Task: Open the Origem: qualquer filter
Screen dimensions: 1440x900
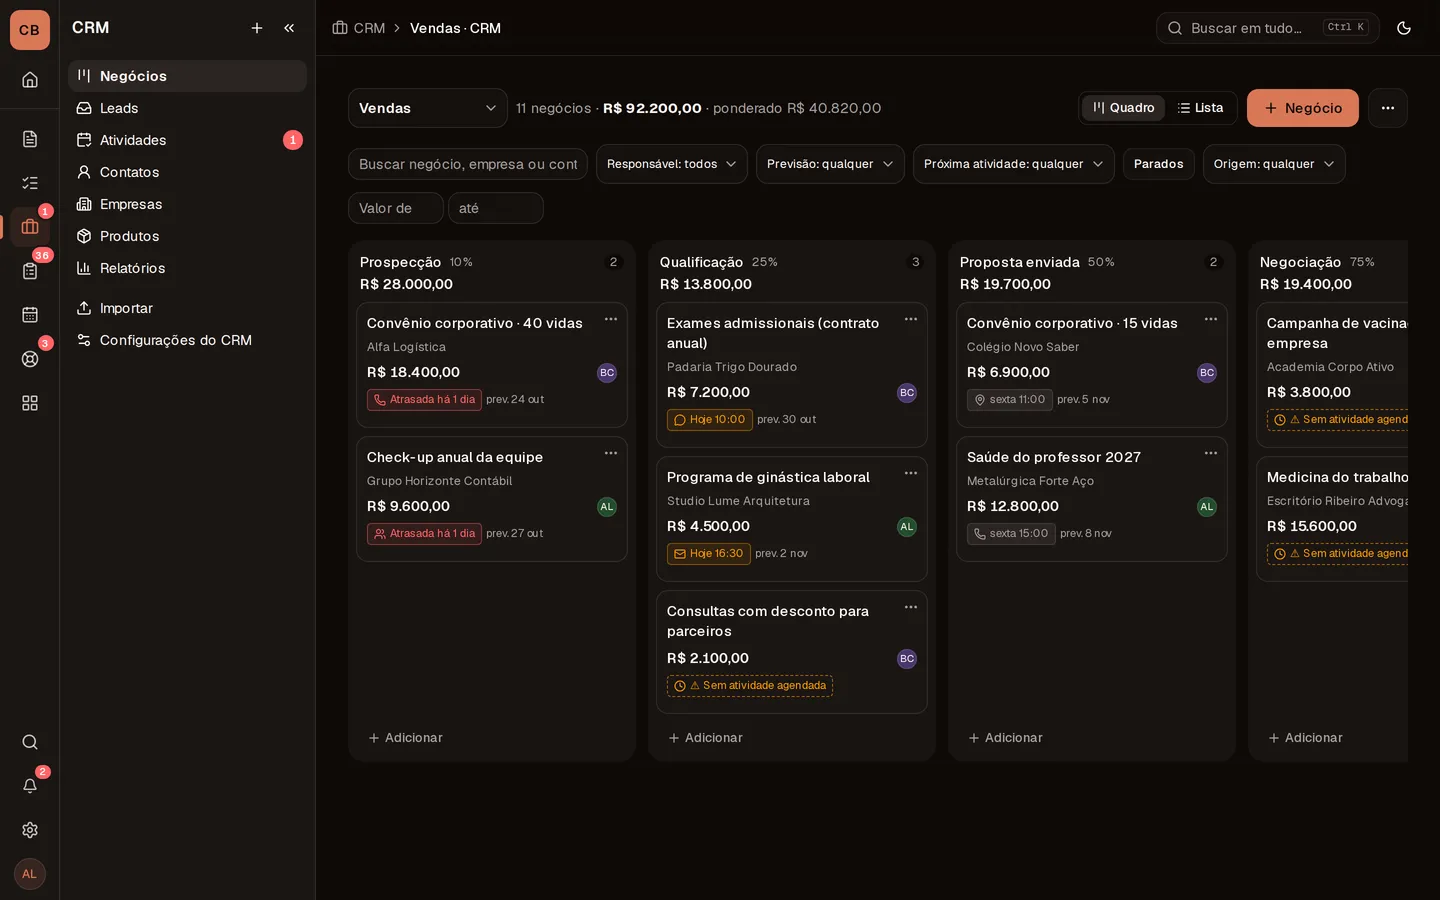Action: click(x=1274, y=164)
